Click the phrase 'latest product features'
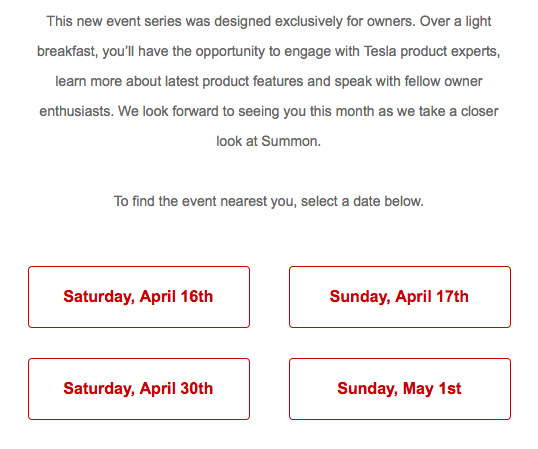 234,81
